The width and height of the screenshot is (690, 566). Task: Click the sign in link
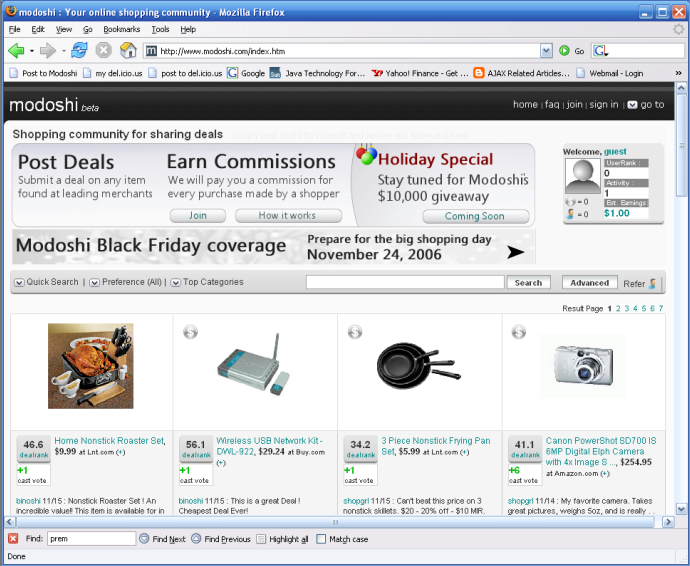coord(604,105)
